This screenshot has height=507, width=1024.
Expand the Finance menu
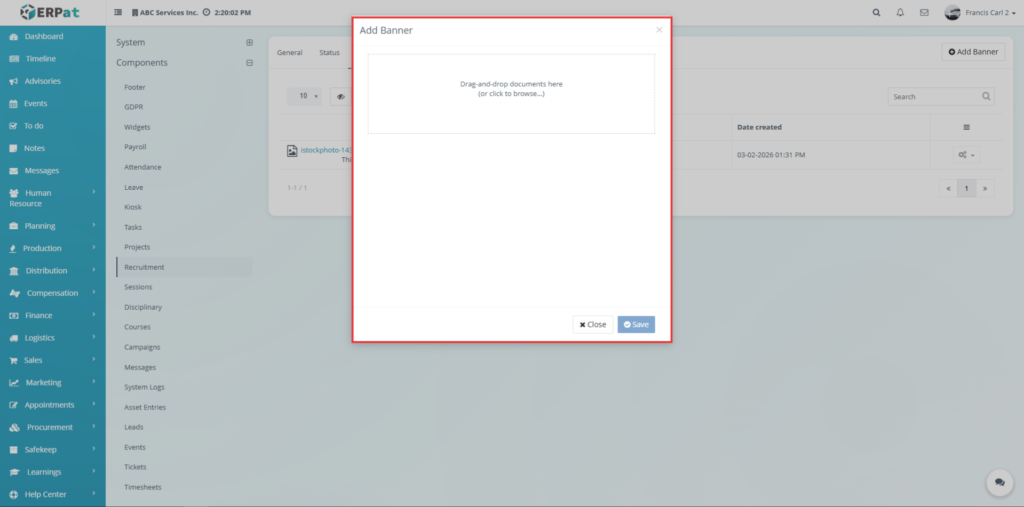coord(52,316)
